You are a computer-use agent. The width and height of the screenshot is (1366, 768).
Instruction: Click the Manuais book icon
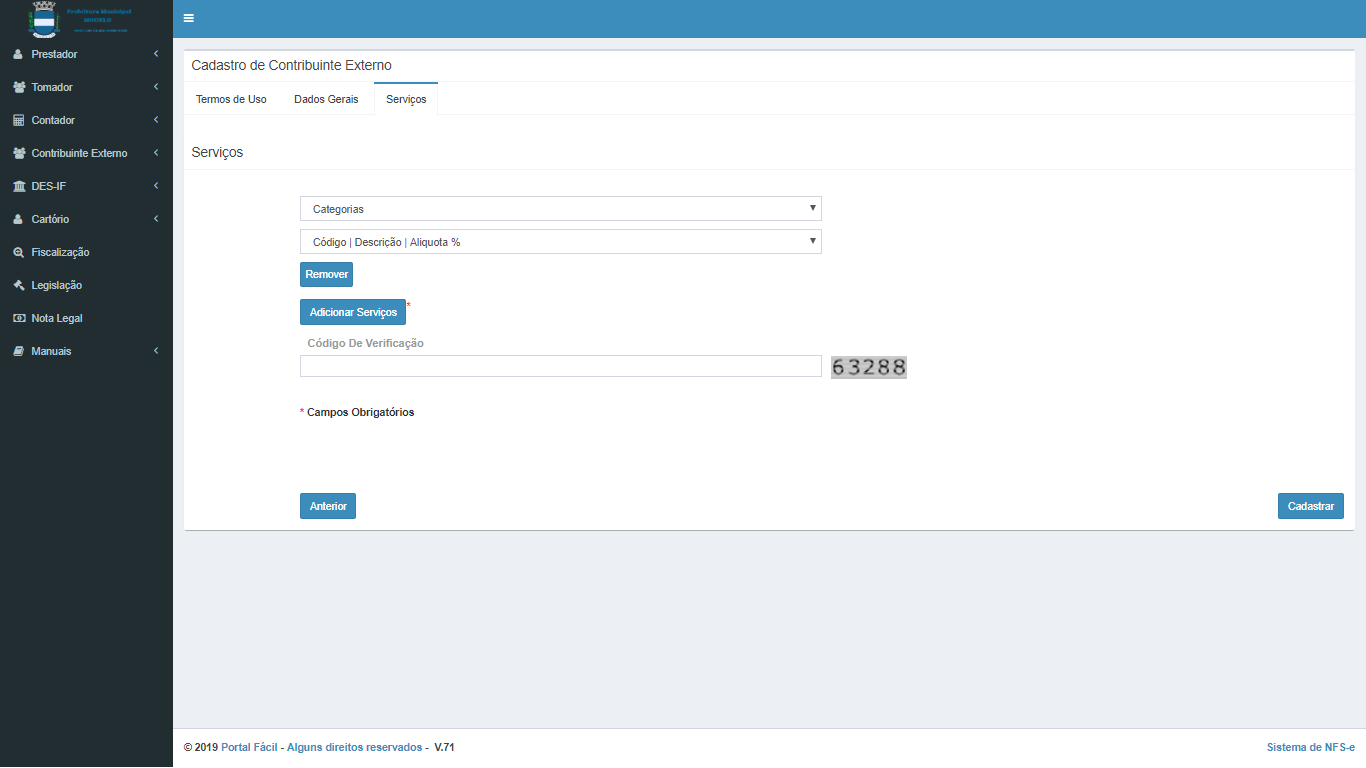coord(18,351)
